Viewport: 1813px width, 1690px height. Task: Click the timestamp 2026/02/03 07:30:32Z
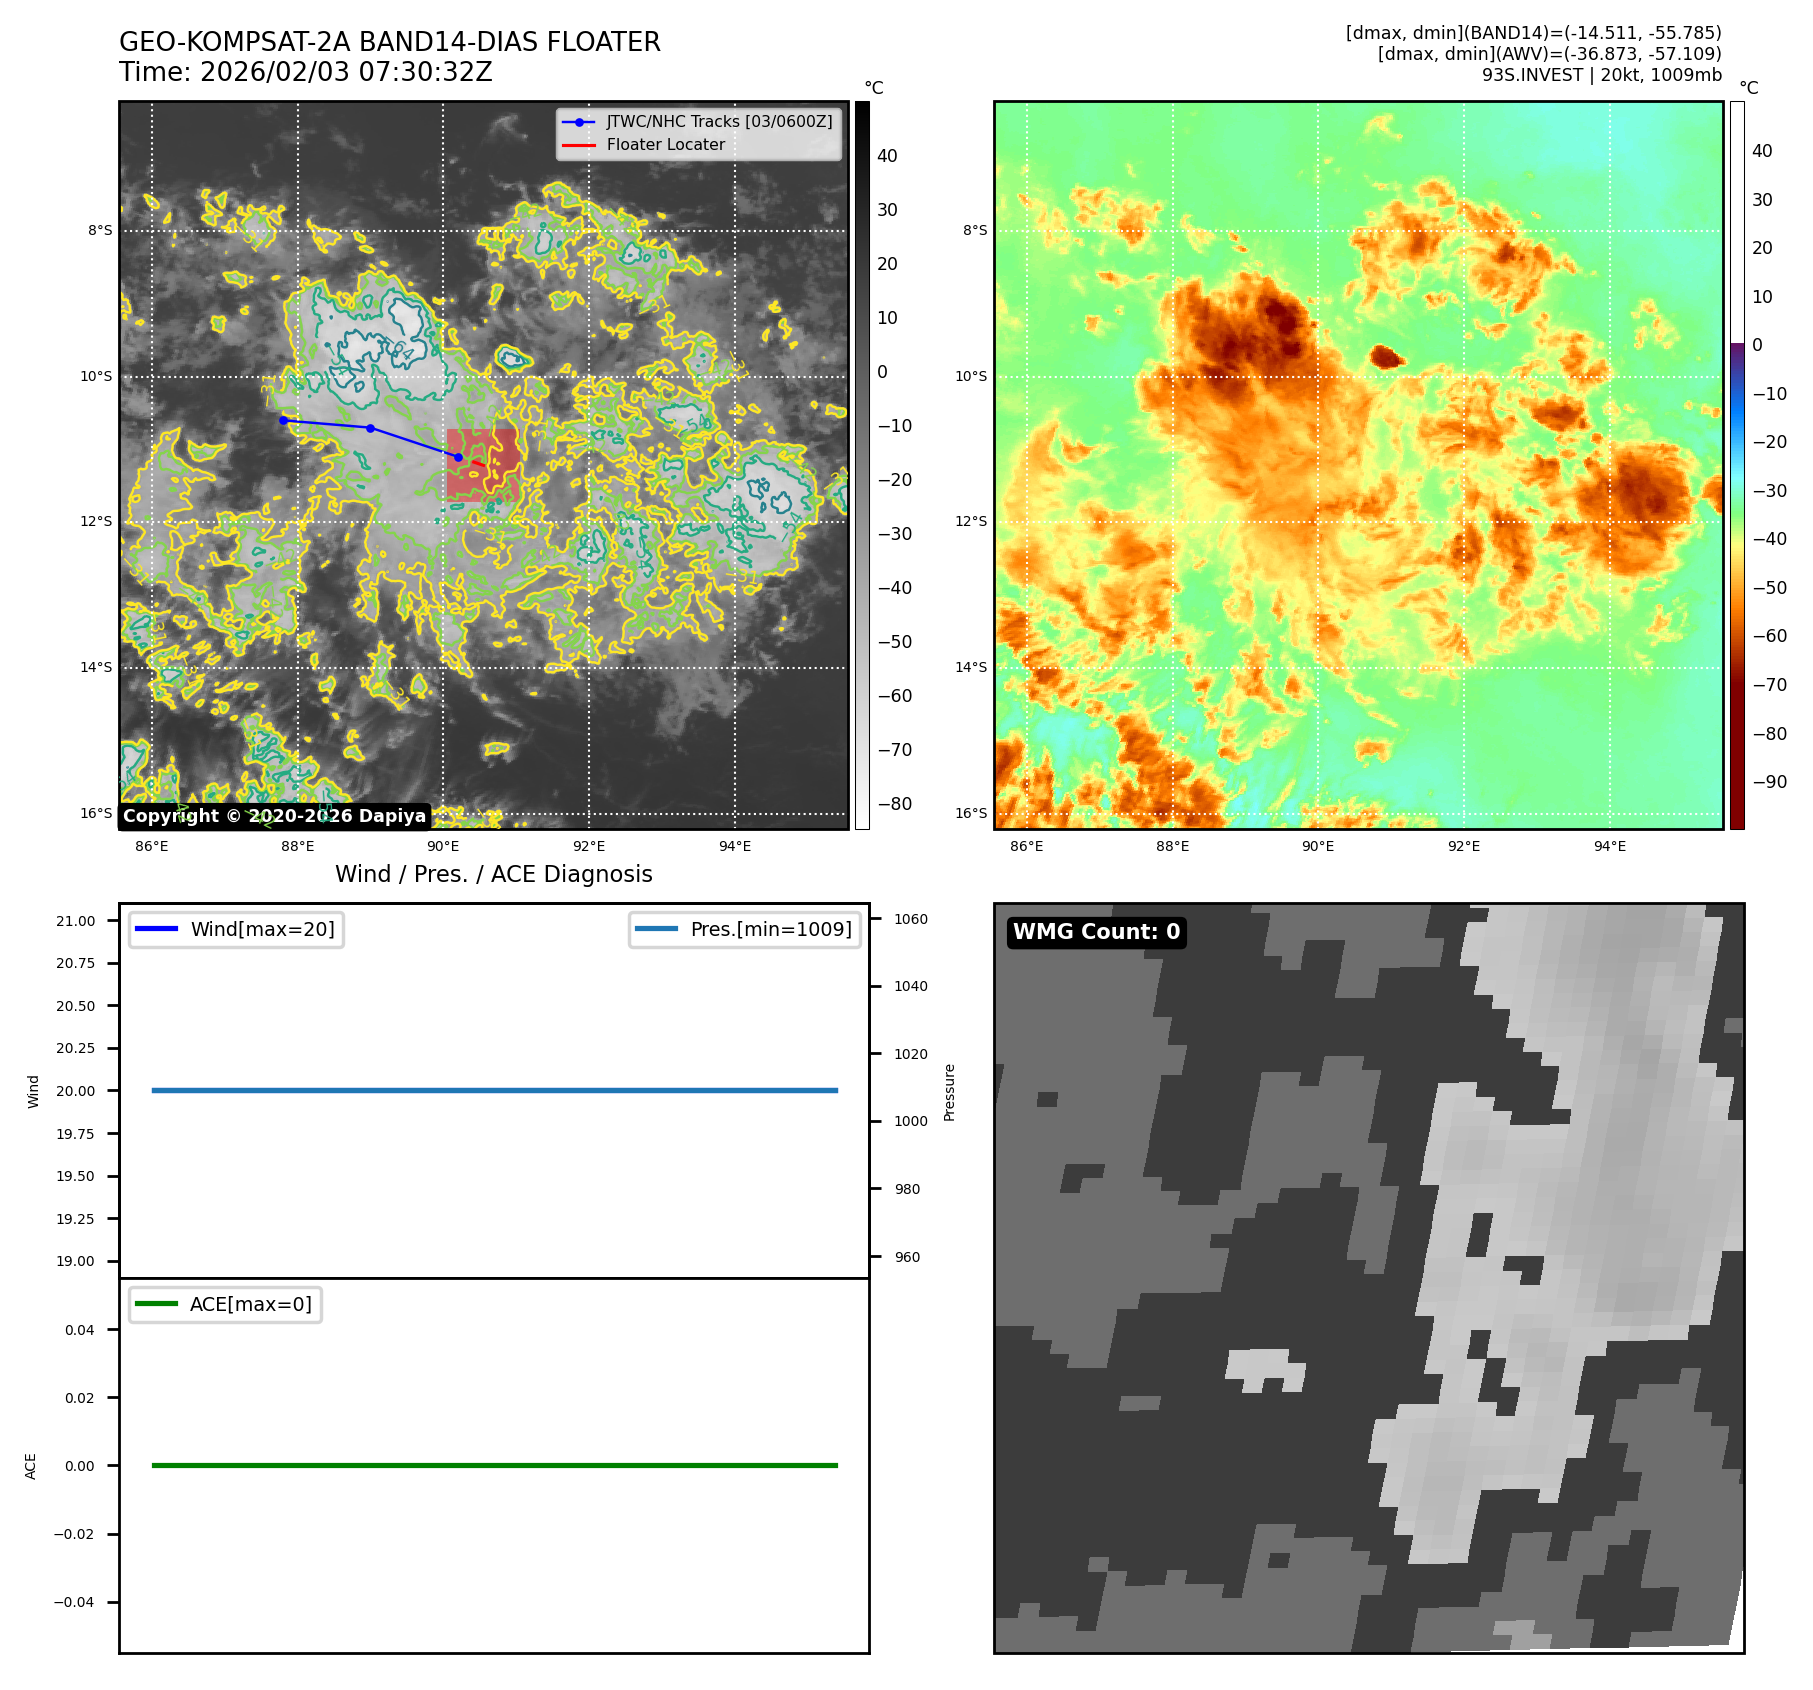coord(346,73)
